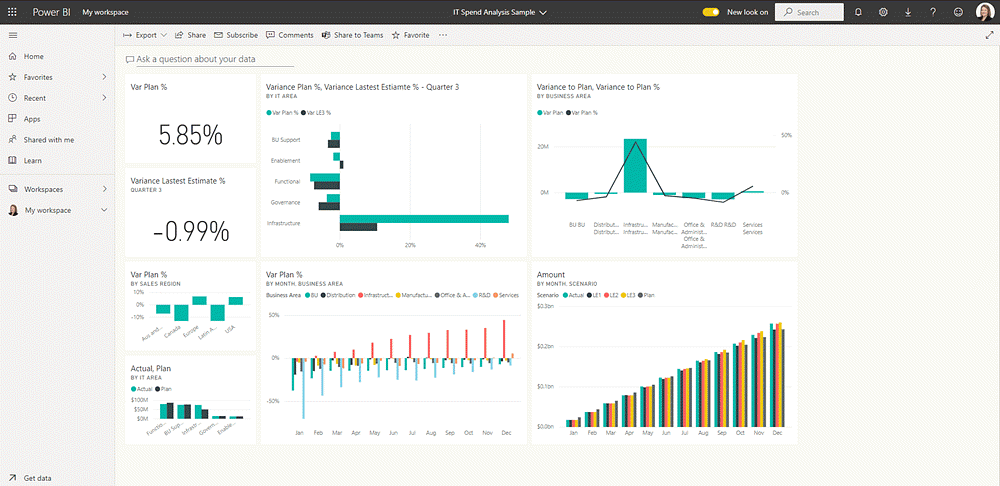1000x486 pixels.
Task: Click the user profile picture
Action: [984, 12]
